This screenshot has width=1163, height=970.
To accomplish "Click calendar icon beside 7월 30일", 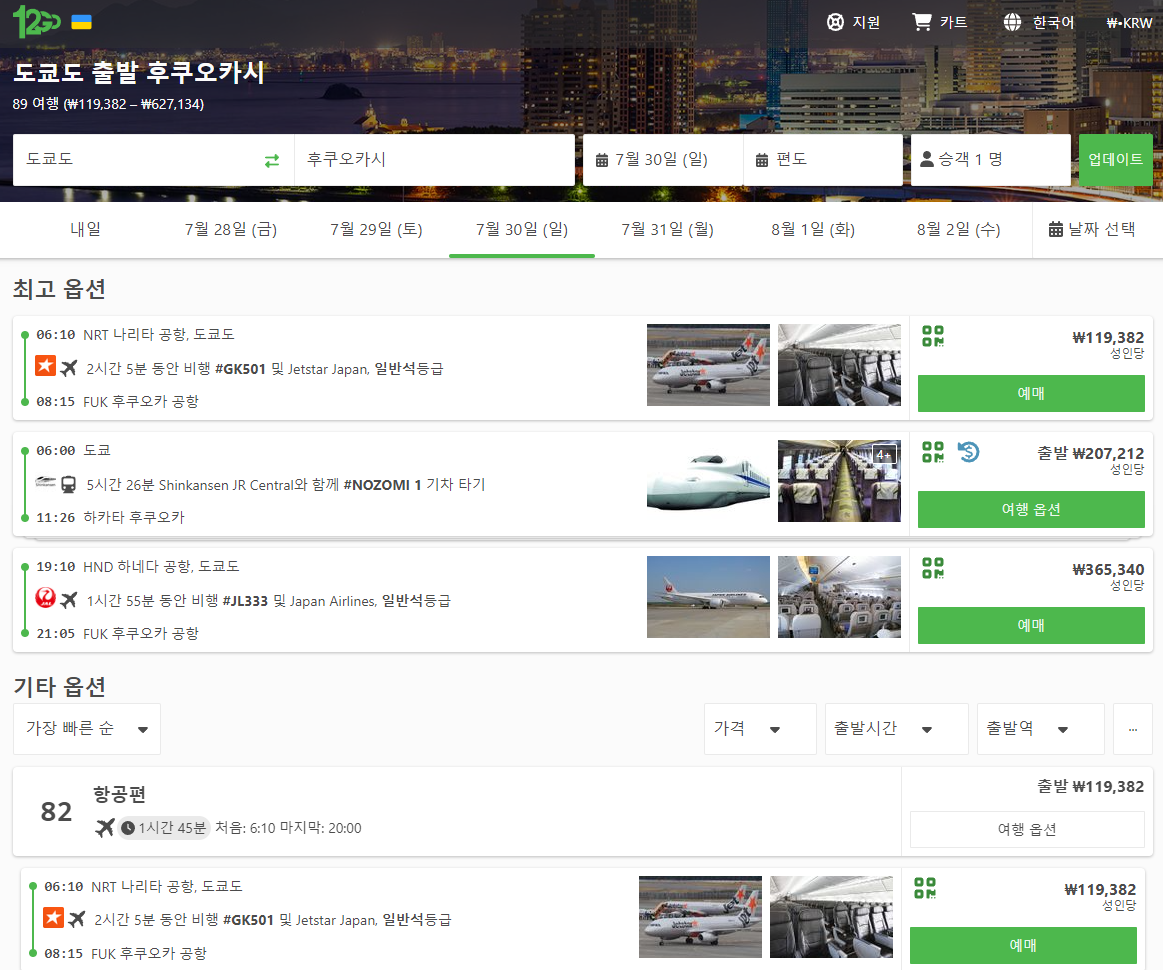I will click(602, 160).
